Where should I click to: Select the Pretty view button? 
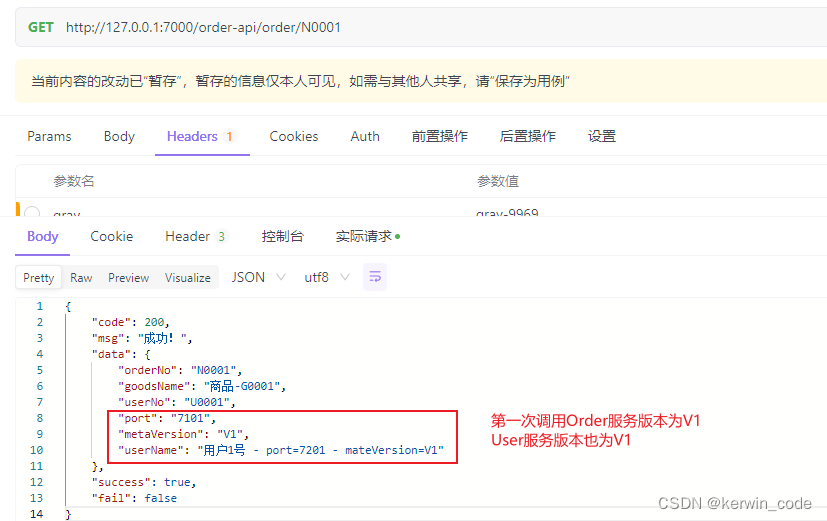tap(39, 277)
